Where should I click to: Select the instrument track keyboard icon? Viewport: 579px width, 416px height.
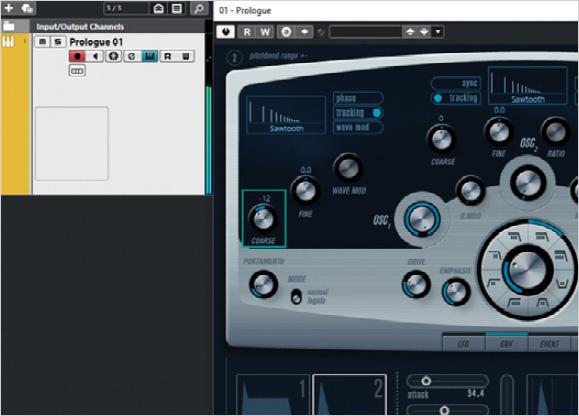pos(8,41)
